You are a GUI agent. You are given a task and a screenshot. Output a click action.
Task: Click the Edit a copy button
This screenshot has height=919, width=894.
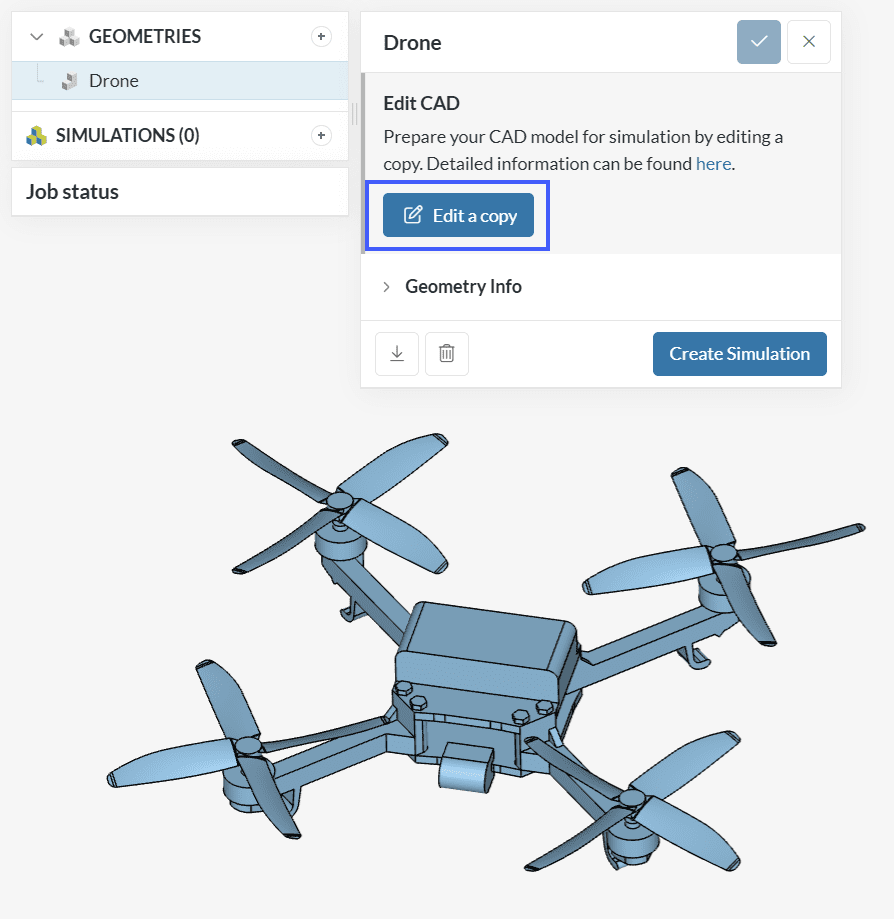click(458, 215)
